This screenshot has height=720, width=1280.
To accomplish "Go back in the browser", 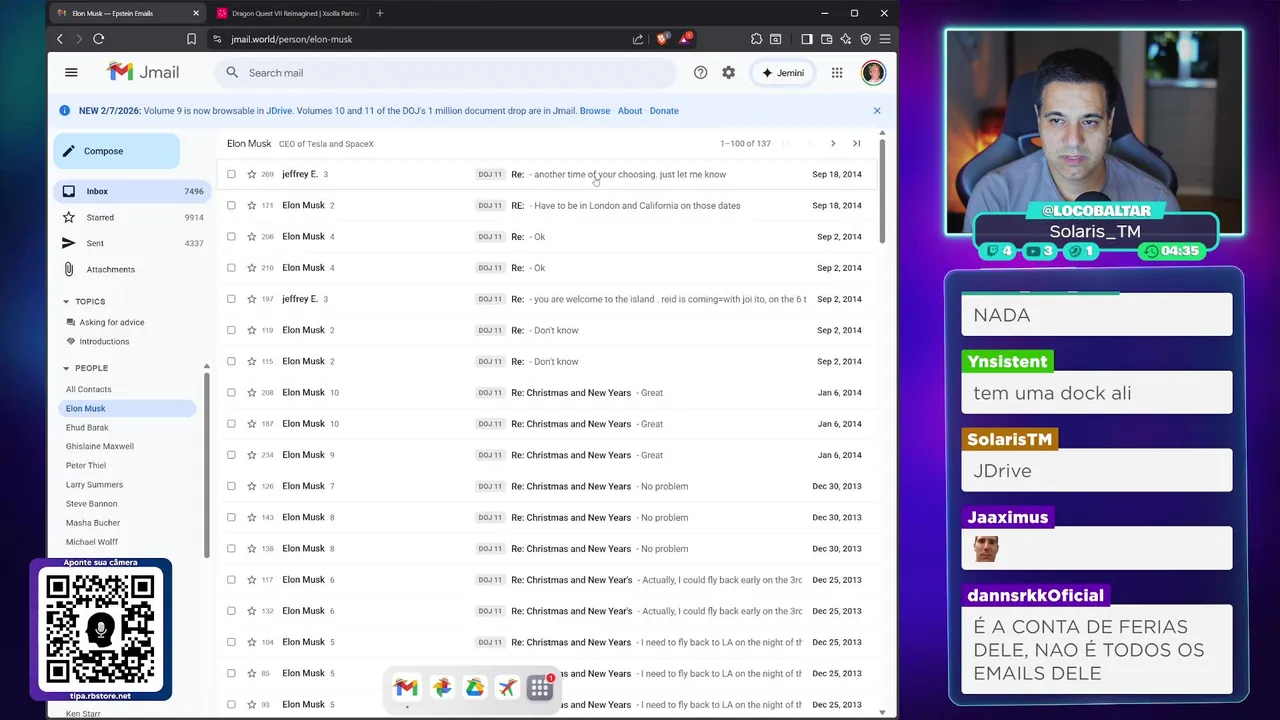I will [60, 39].
